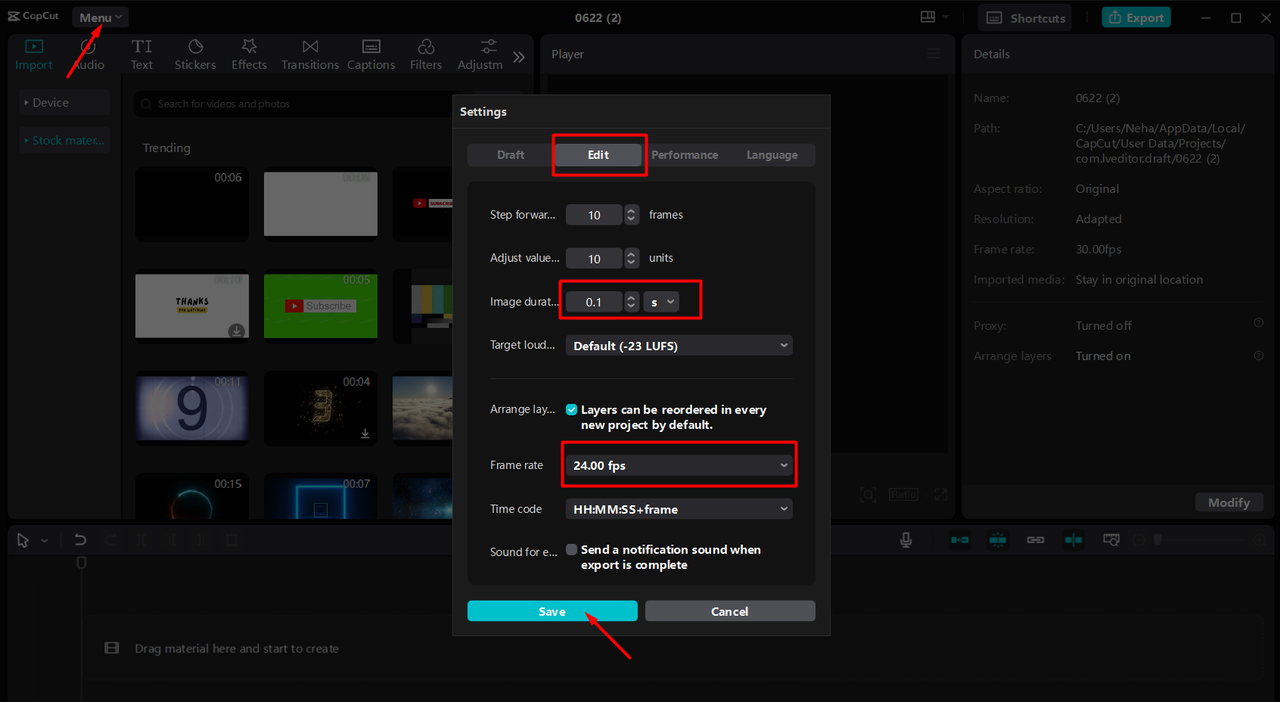Screen dimensions: 1280x702
Task: Click the player focus/snapshot icon
Action: [868, 494]
